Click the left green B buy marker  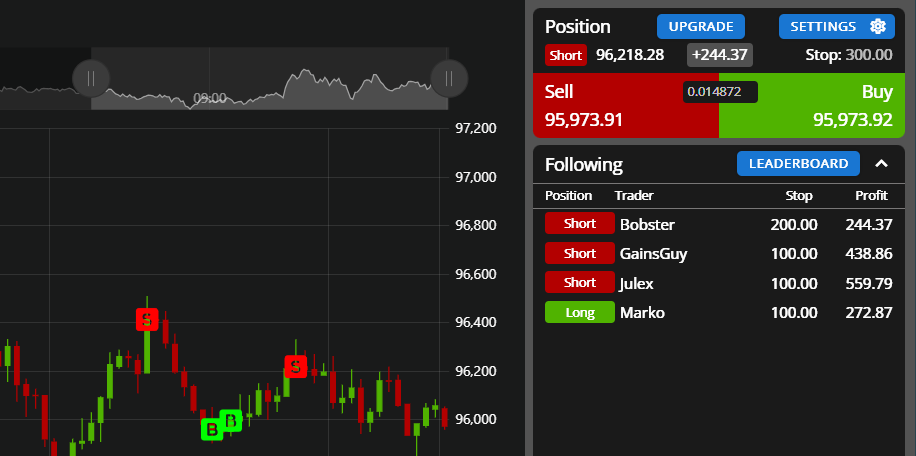[212, 430]
